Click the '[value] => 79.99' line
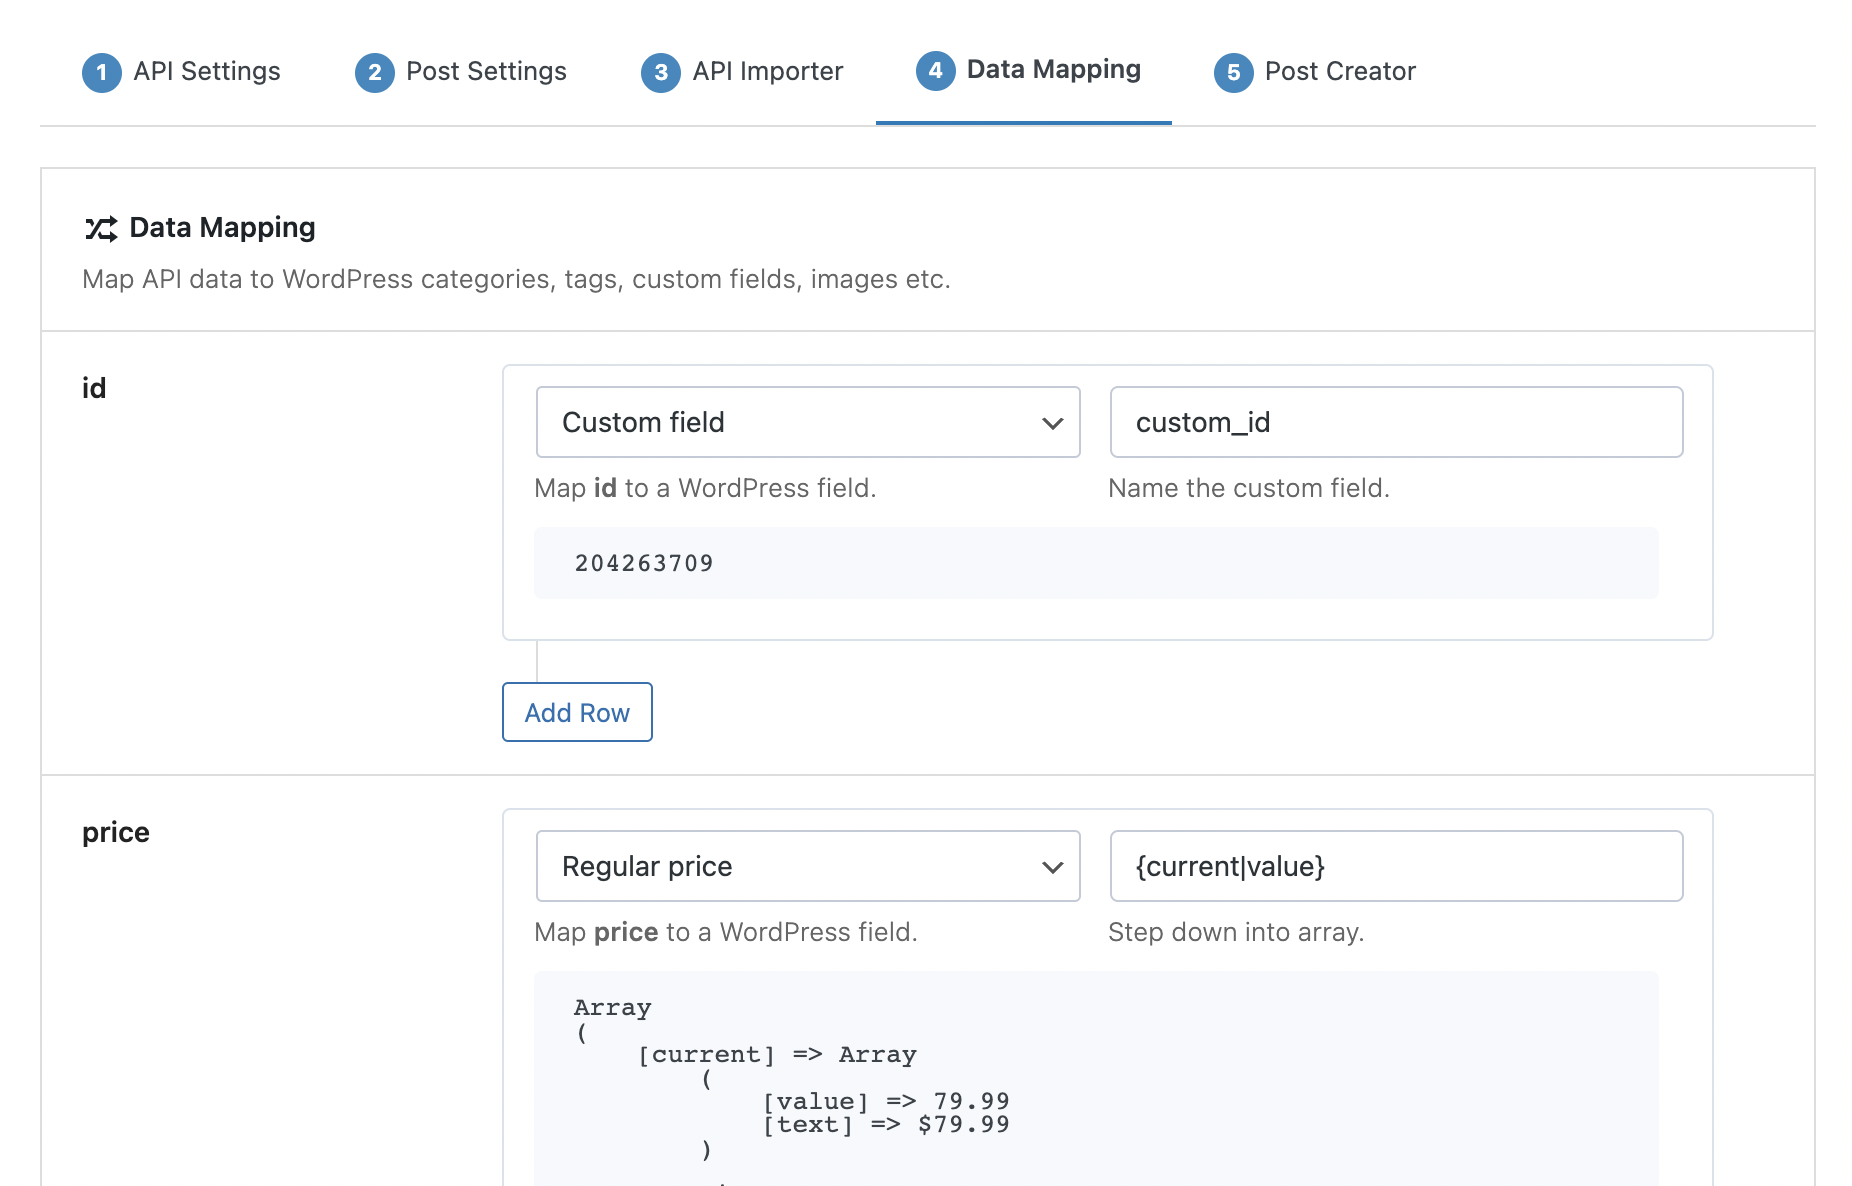The width and height of the screenshot is (1852, 1186). coord(886,1101)
